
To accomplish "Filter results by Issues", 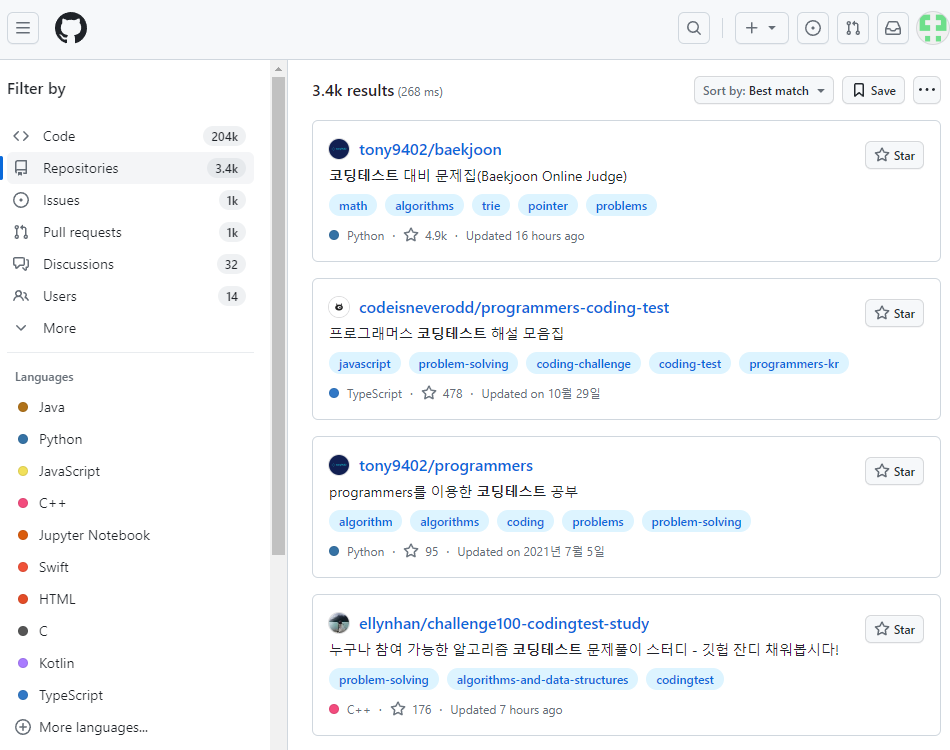I will 130,201.
